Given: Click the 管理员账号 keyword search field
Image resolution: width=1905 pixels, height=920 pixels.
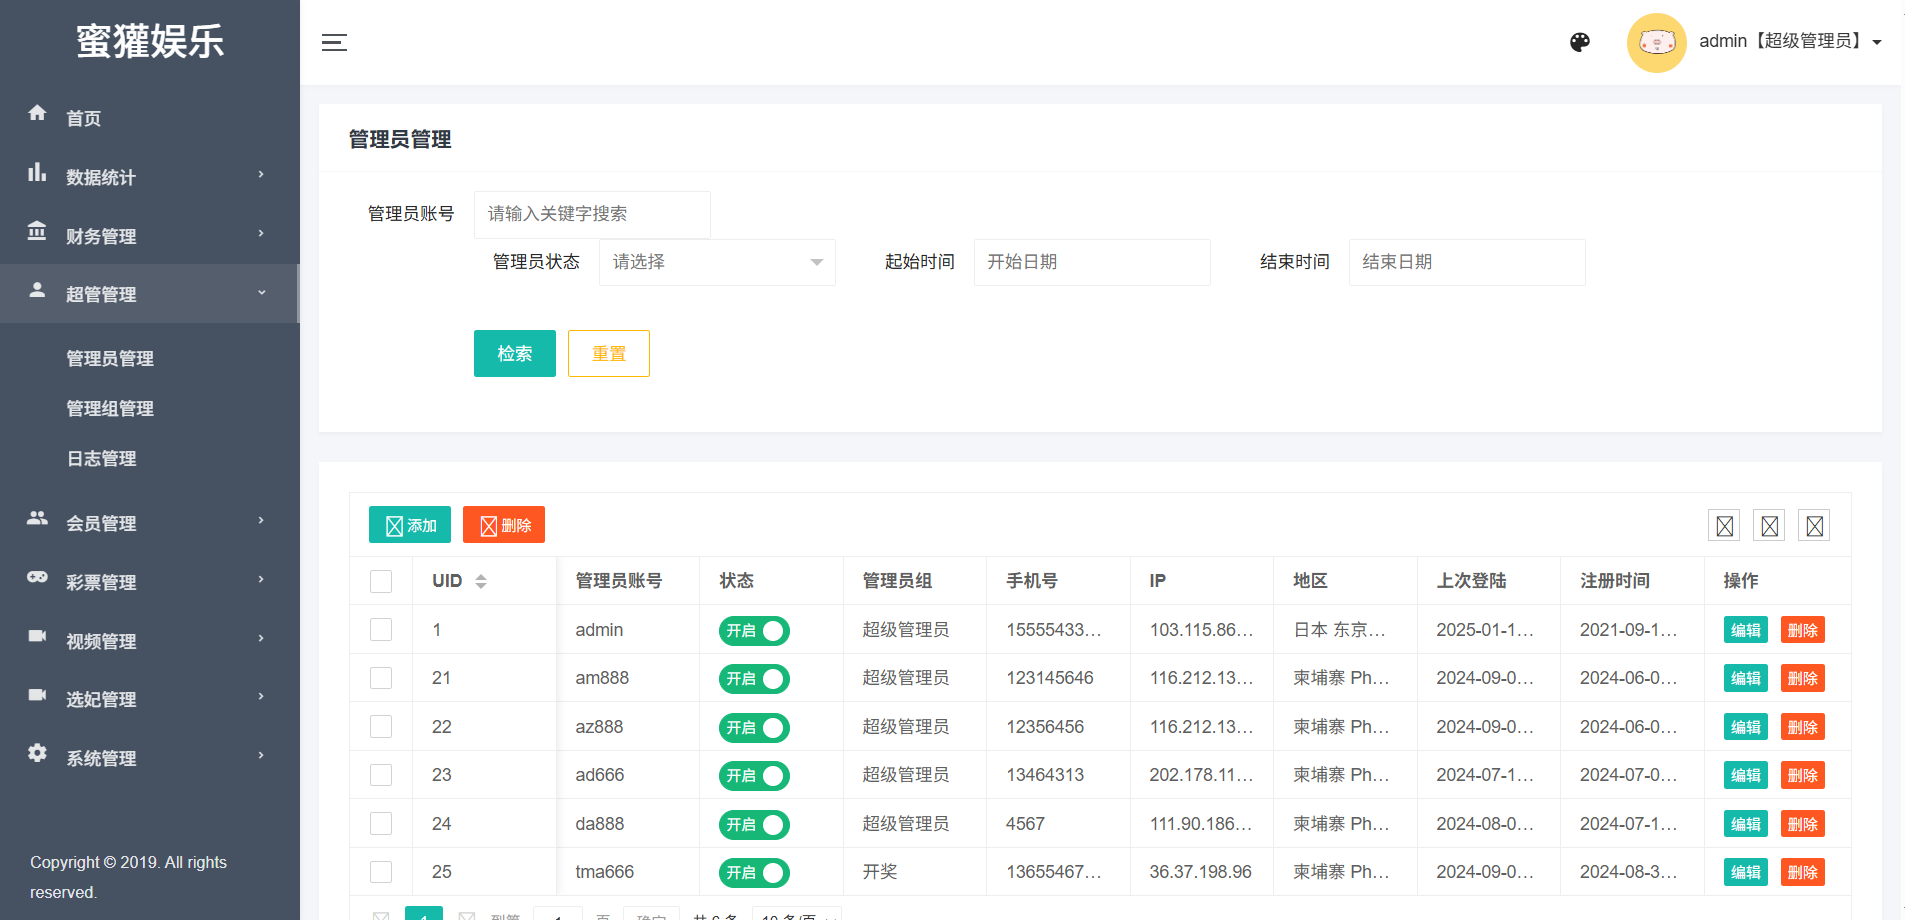Looking at the screenshot, I should [592, 214].
